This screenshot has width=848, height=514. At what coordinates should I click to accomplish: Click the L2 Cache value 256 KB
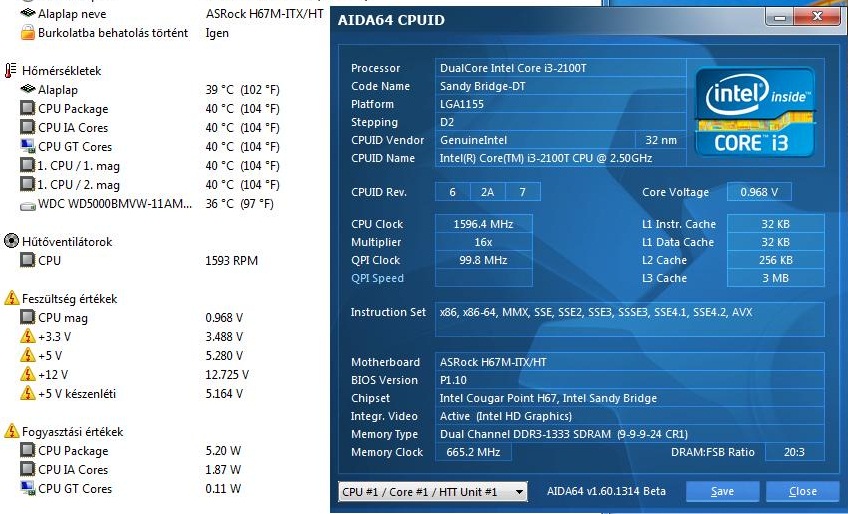776,260
